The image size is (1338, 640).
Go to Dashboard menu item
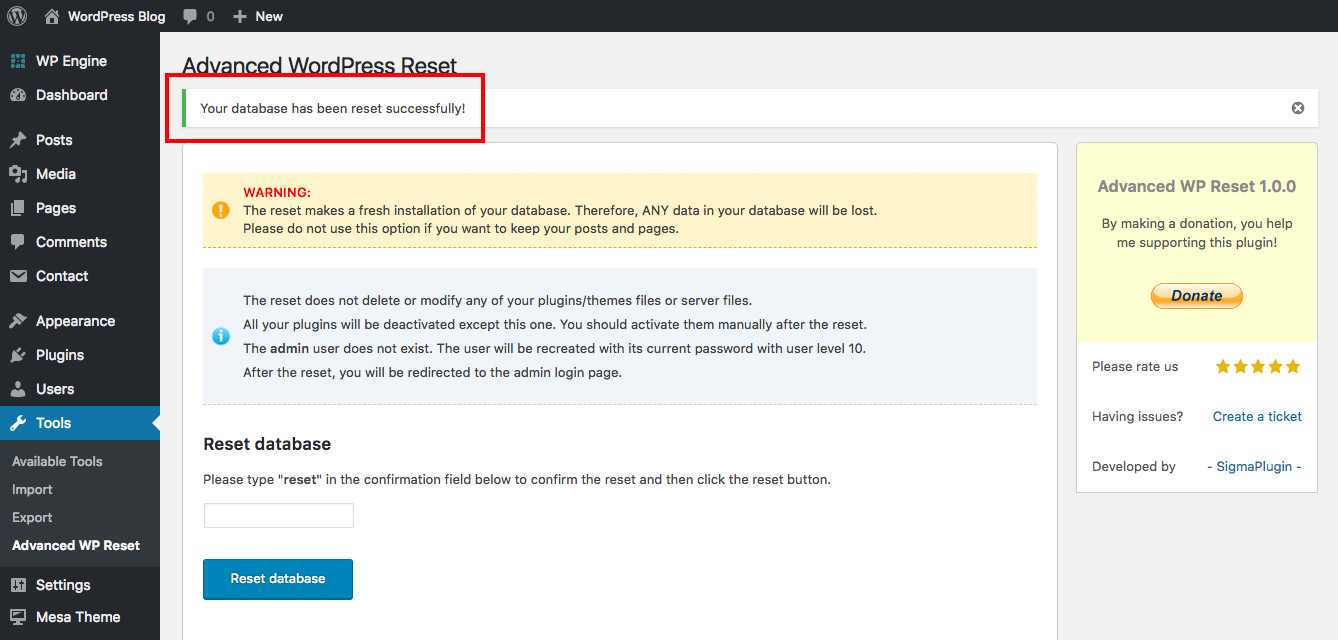(72, 95)
